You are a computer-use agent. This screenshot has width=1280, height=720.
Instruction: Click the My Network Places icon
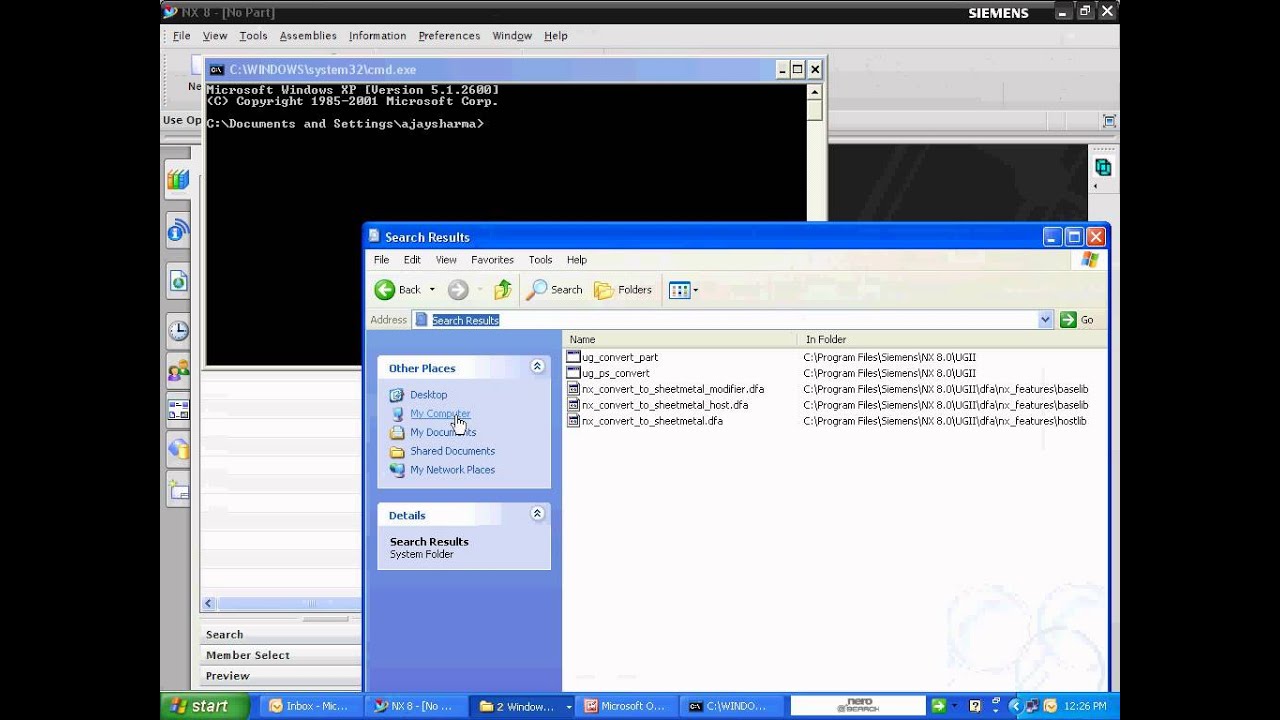(x=397, y=470)
